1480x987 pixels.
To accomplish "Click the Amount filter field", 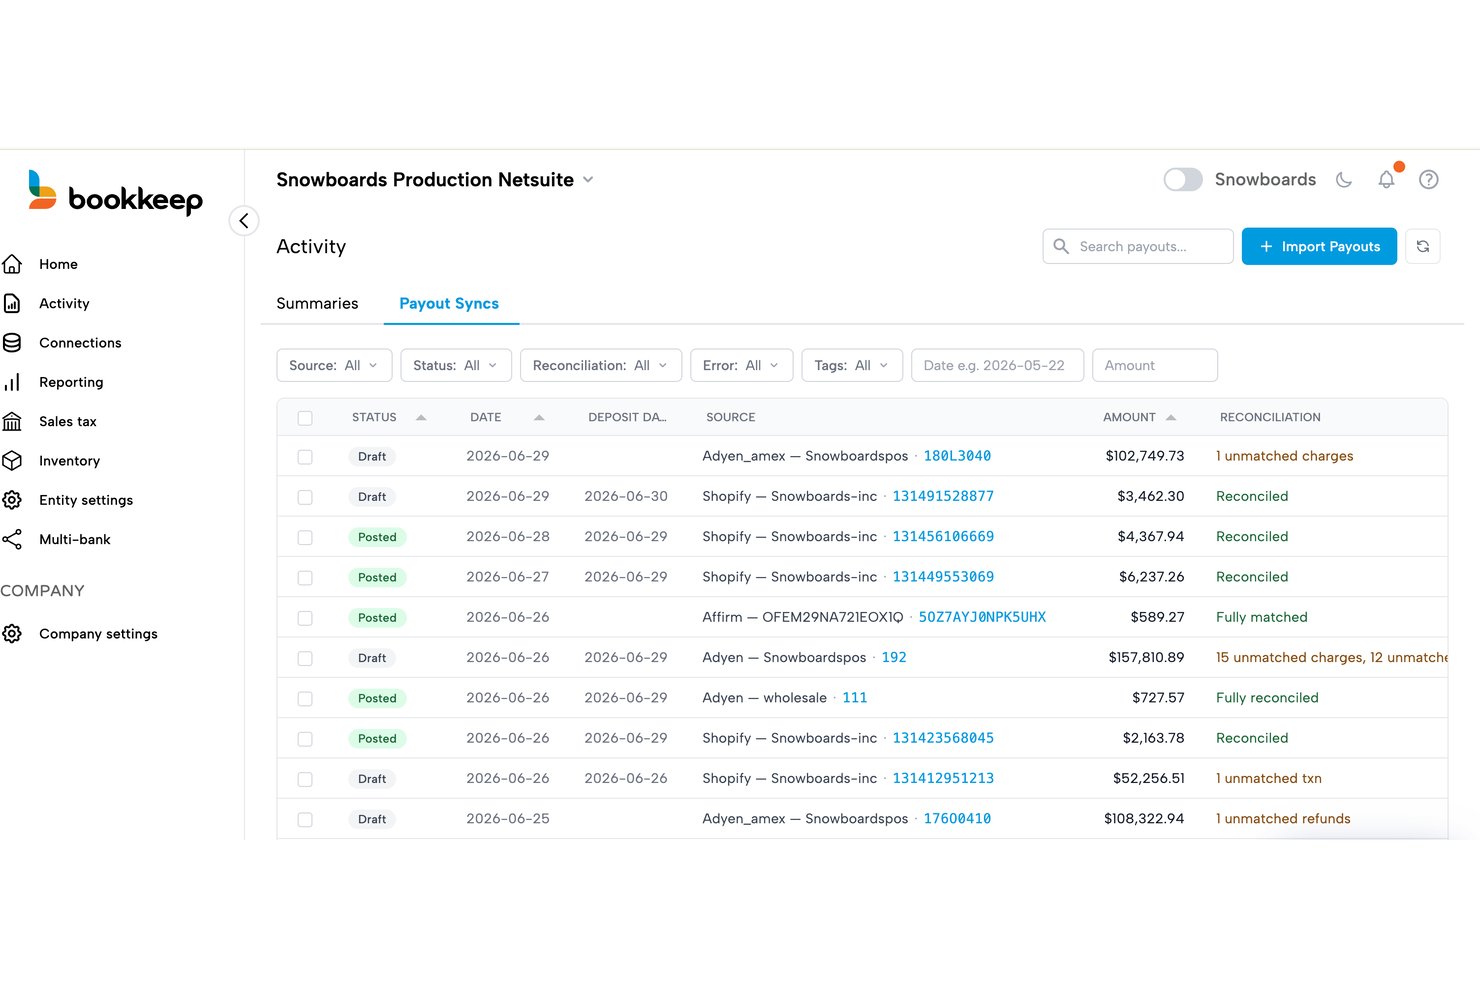I will tap(1155, 366).
